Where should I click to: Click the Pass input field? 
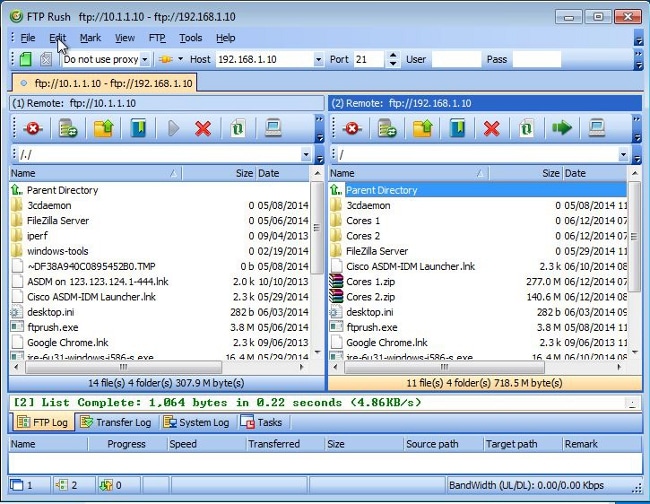click(536, 59)
